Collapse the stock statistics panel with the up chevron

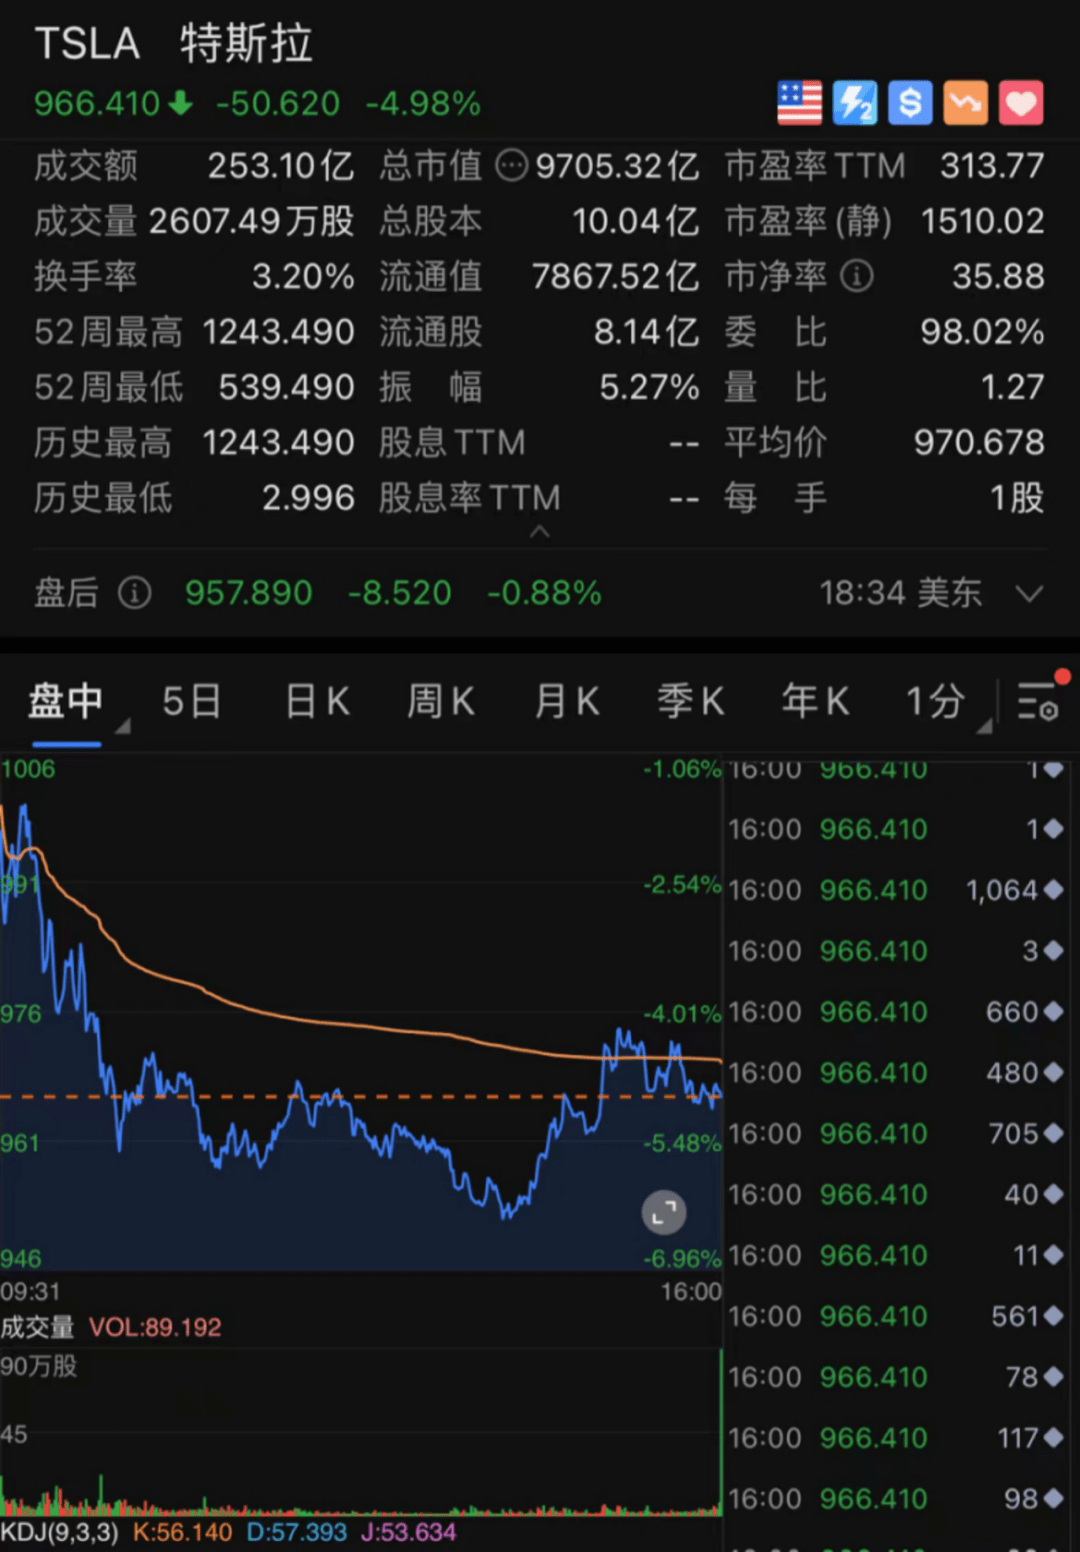[x=540, y=532]
